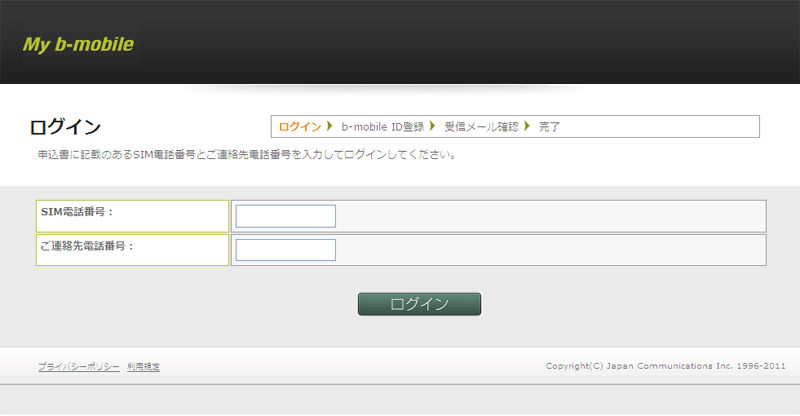
Task: Click the green ログイン button
Action: coord(419,304)
